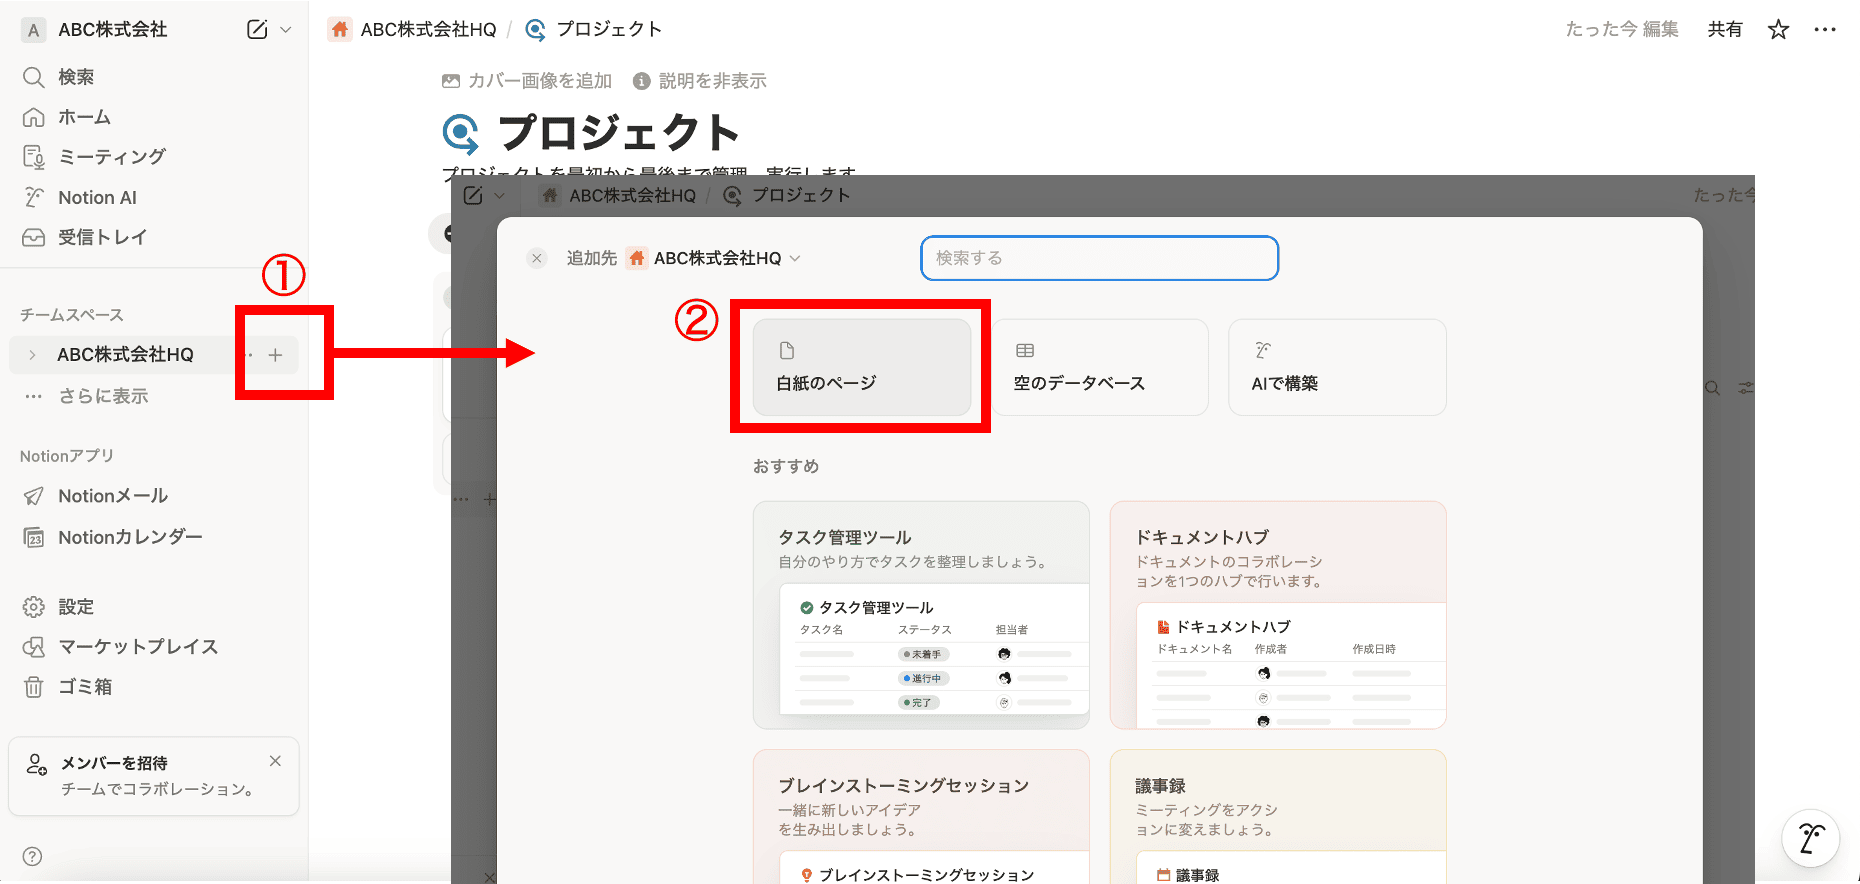Click the marketplace icon beside マーケットプレイス
1860x884 pixels.
[33, 647]
